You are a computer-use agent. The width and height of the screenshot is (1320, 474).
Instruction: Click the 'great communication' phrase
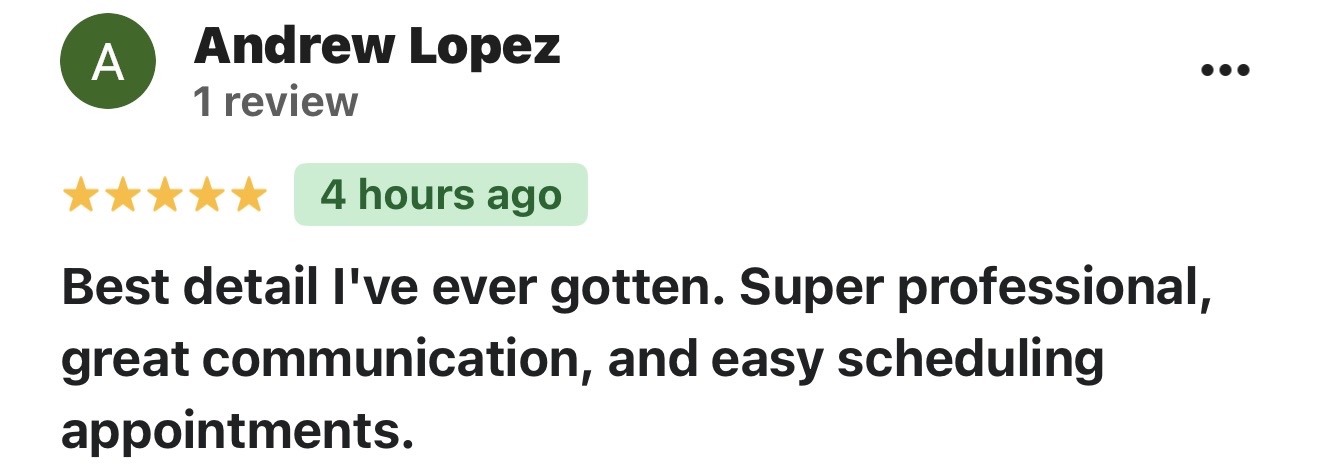[x=320, y=361]
